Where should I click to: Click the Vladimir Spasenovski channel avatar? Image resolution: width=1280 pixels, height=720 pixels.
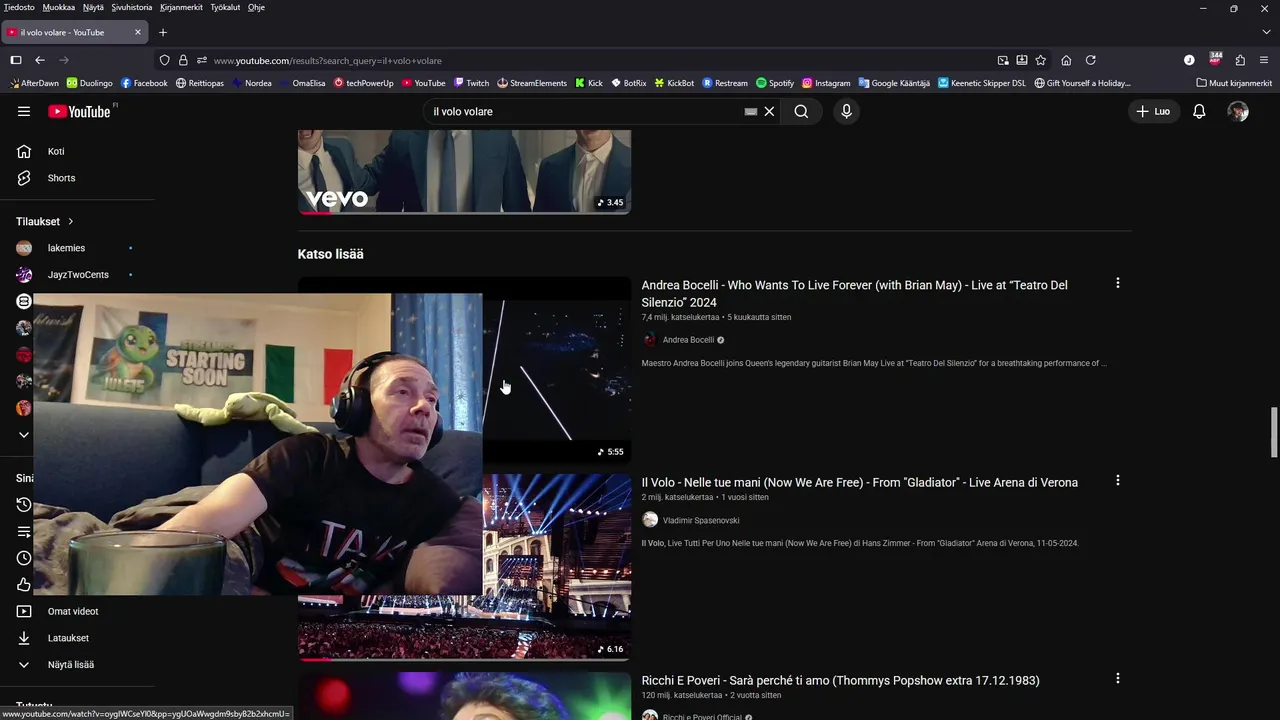(650, 520)
